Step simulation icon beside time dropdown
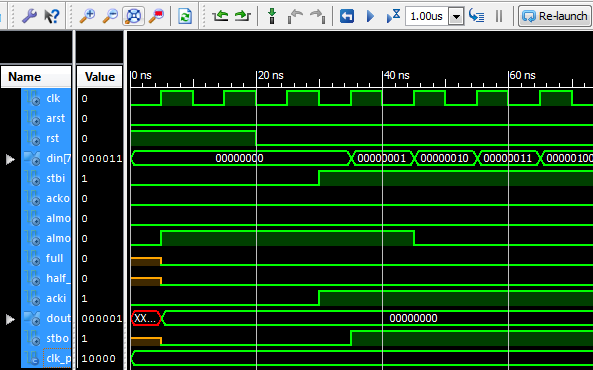 click(477, 16)
